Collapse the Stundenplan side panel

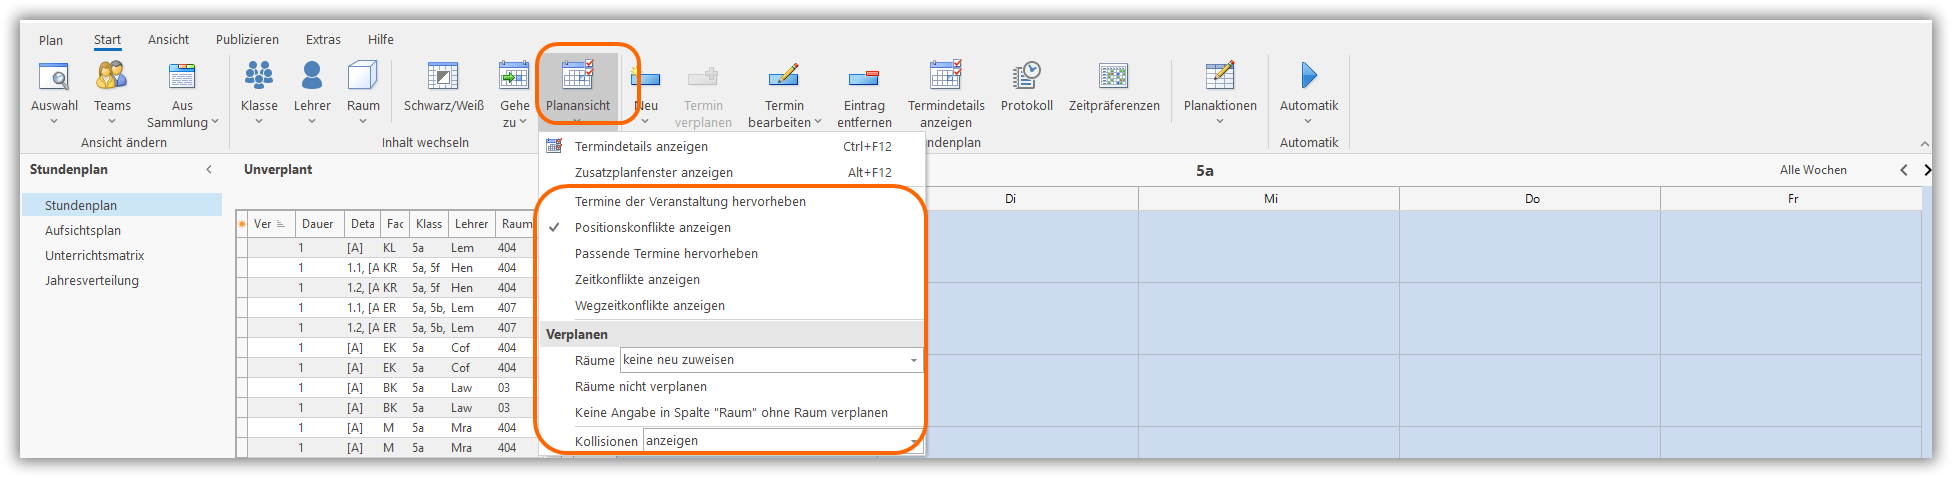209,170
